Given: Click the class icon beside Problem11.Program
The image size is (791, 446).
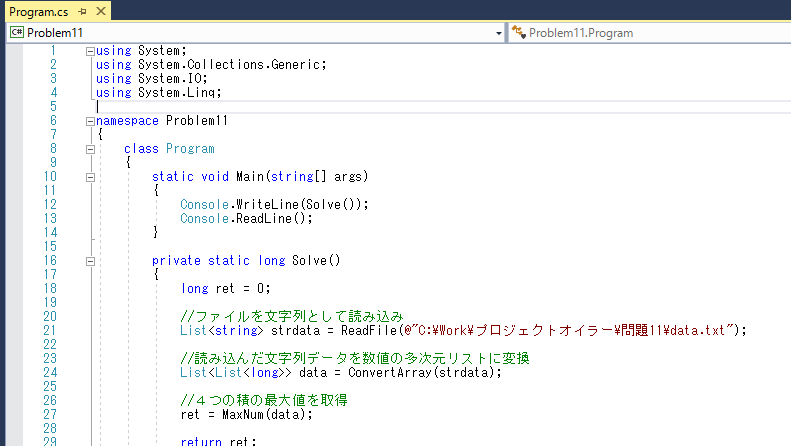Looking at the screenshot, I should point(519,32).
